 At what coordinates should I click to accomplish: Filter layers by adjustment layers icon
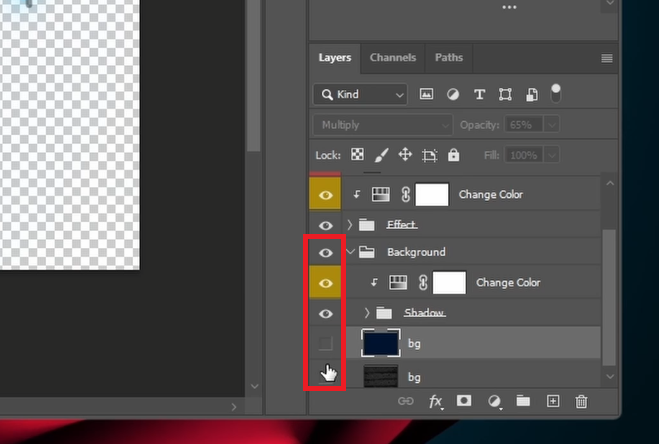(x=453, y=94)
